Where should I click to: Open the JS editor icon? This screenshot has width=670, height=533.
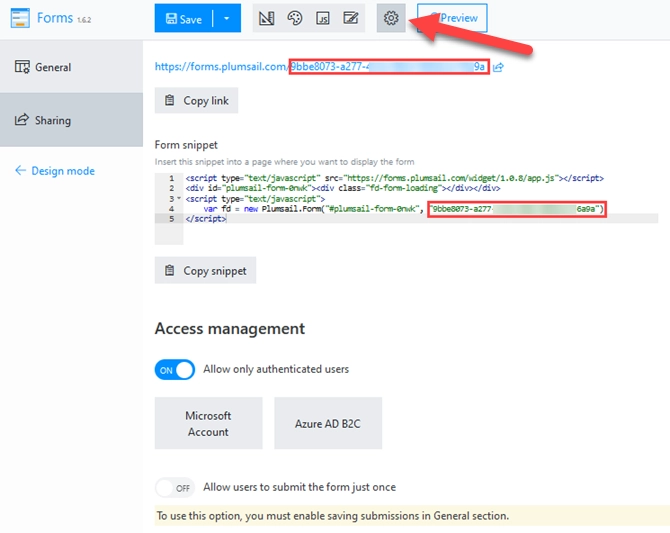pyautogui.click(x=323, y=18)
